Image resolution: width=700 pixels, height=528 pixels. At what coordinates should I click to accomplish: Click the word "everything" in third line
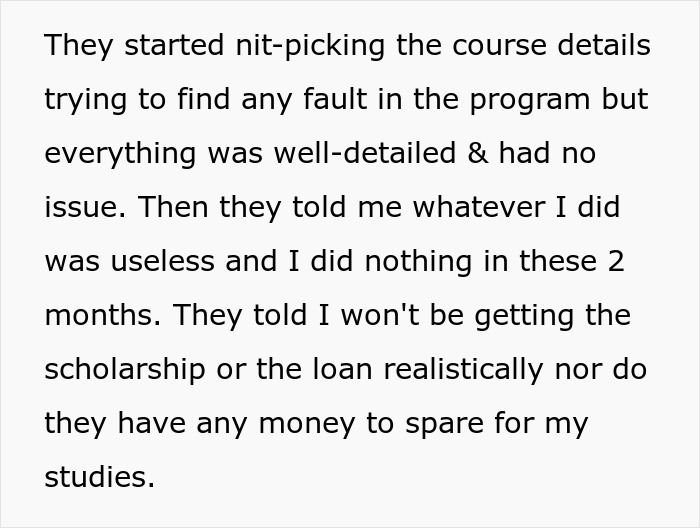(x=120, y=154)
